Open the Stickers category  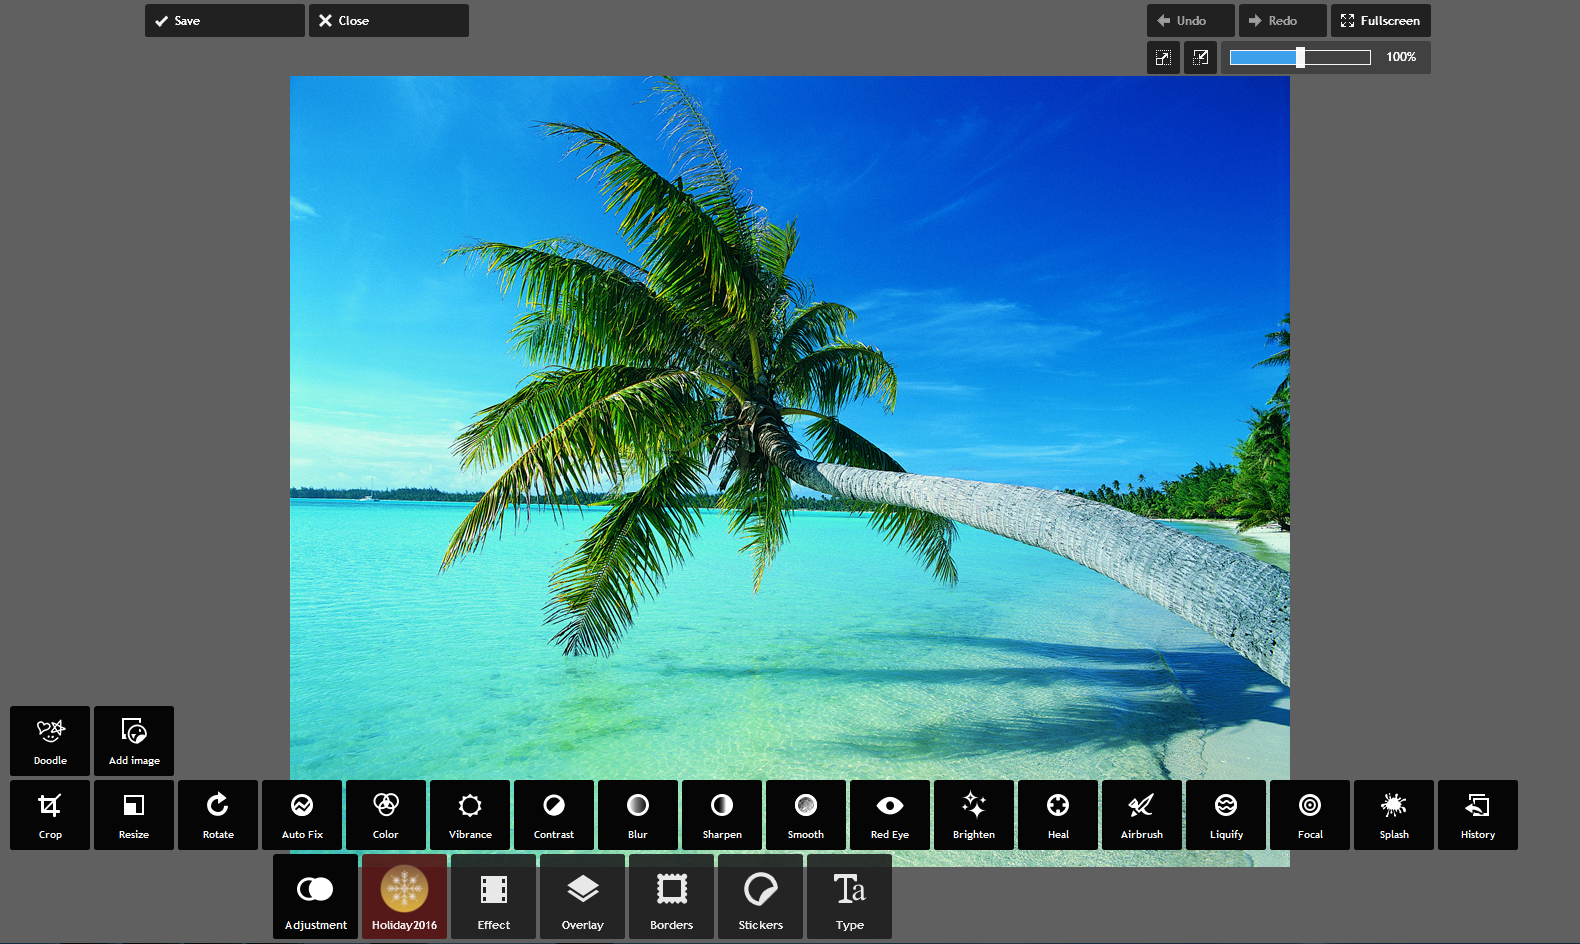click(760, 897)
